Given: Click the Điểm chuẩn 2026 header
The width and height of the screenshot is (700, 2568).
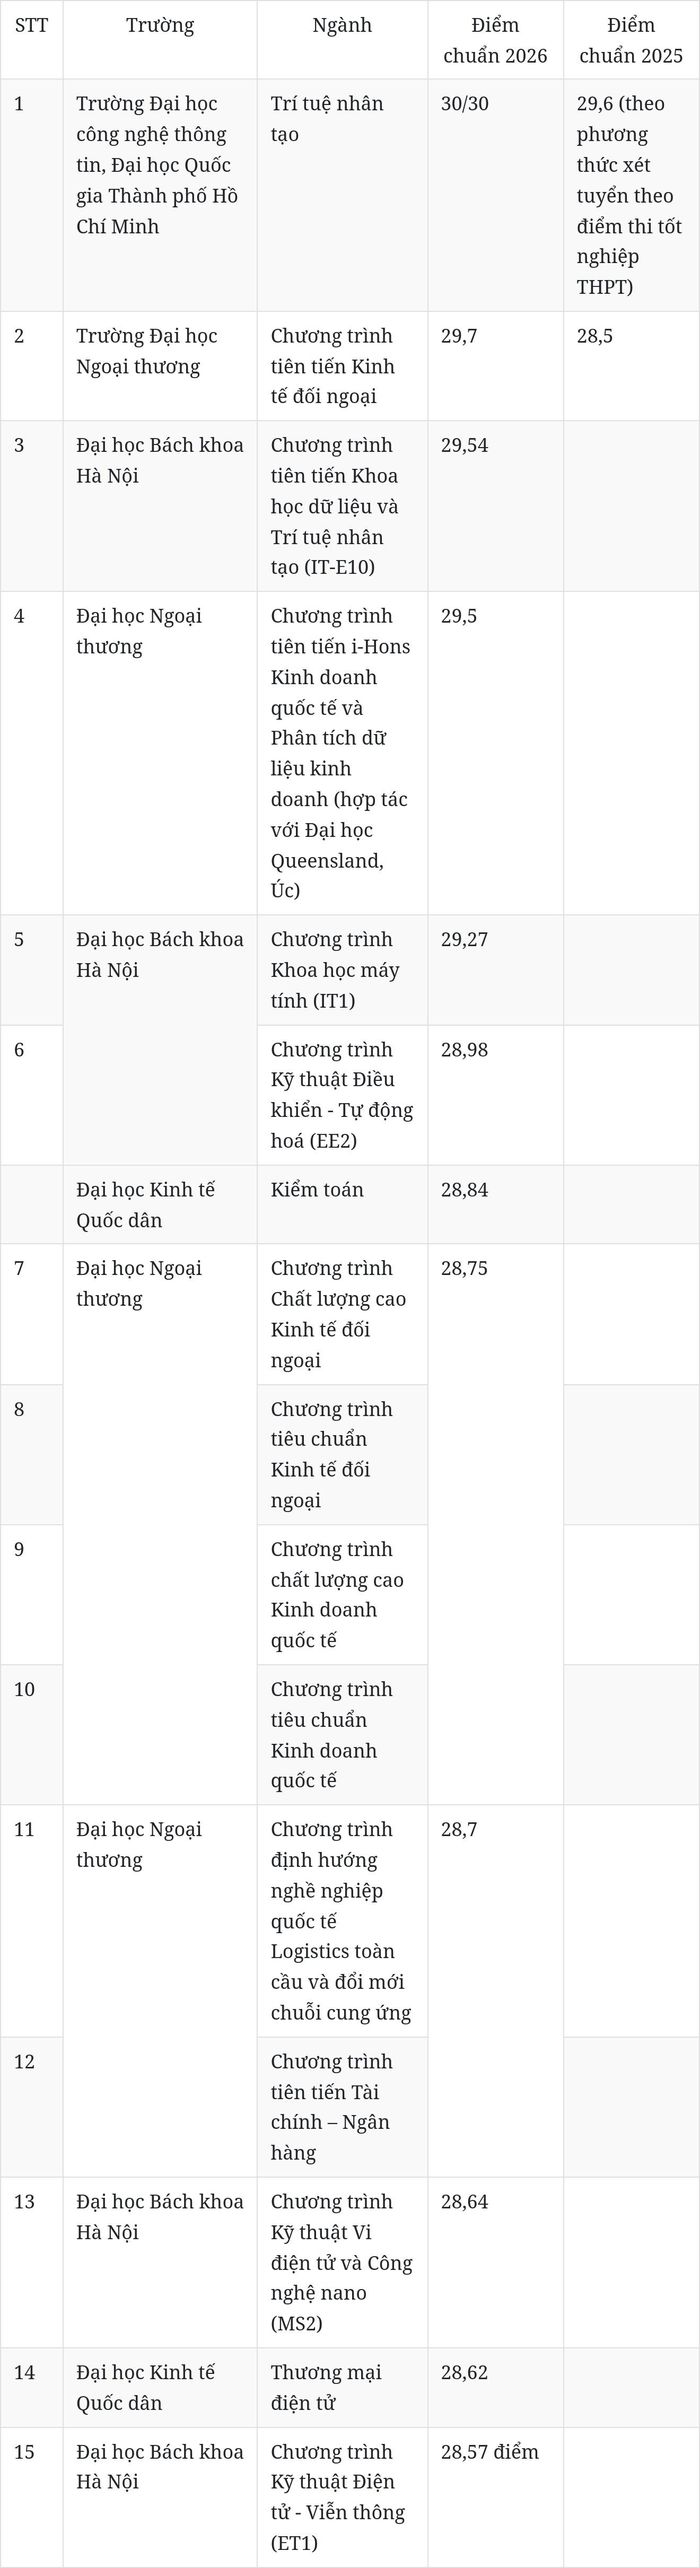Looking at the screenshot, I should (x=495, y=40).
